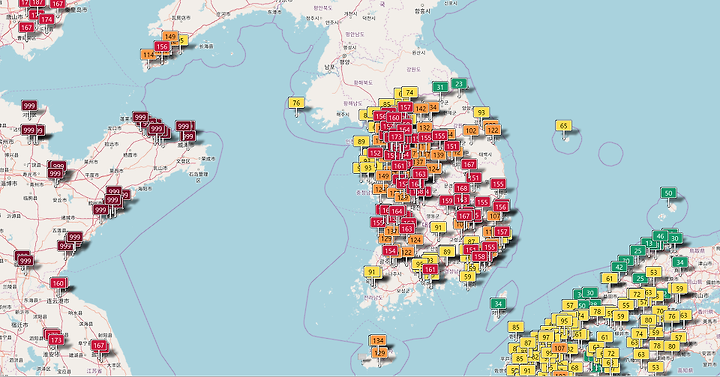Select the yellow 91 marker in central southern Korea
The image size is (720, 377).
pyautogui.click(x=438, y=227)
